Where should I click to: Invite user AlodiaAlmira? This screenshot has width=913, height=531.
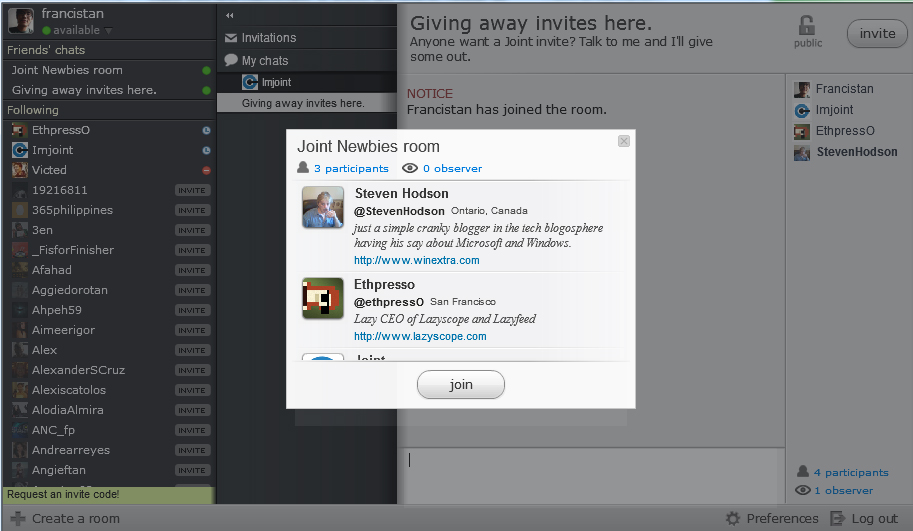(192, 410)
